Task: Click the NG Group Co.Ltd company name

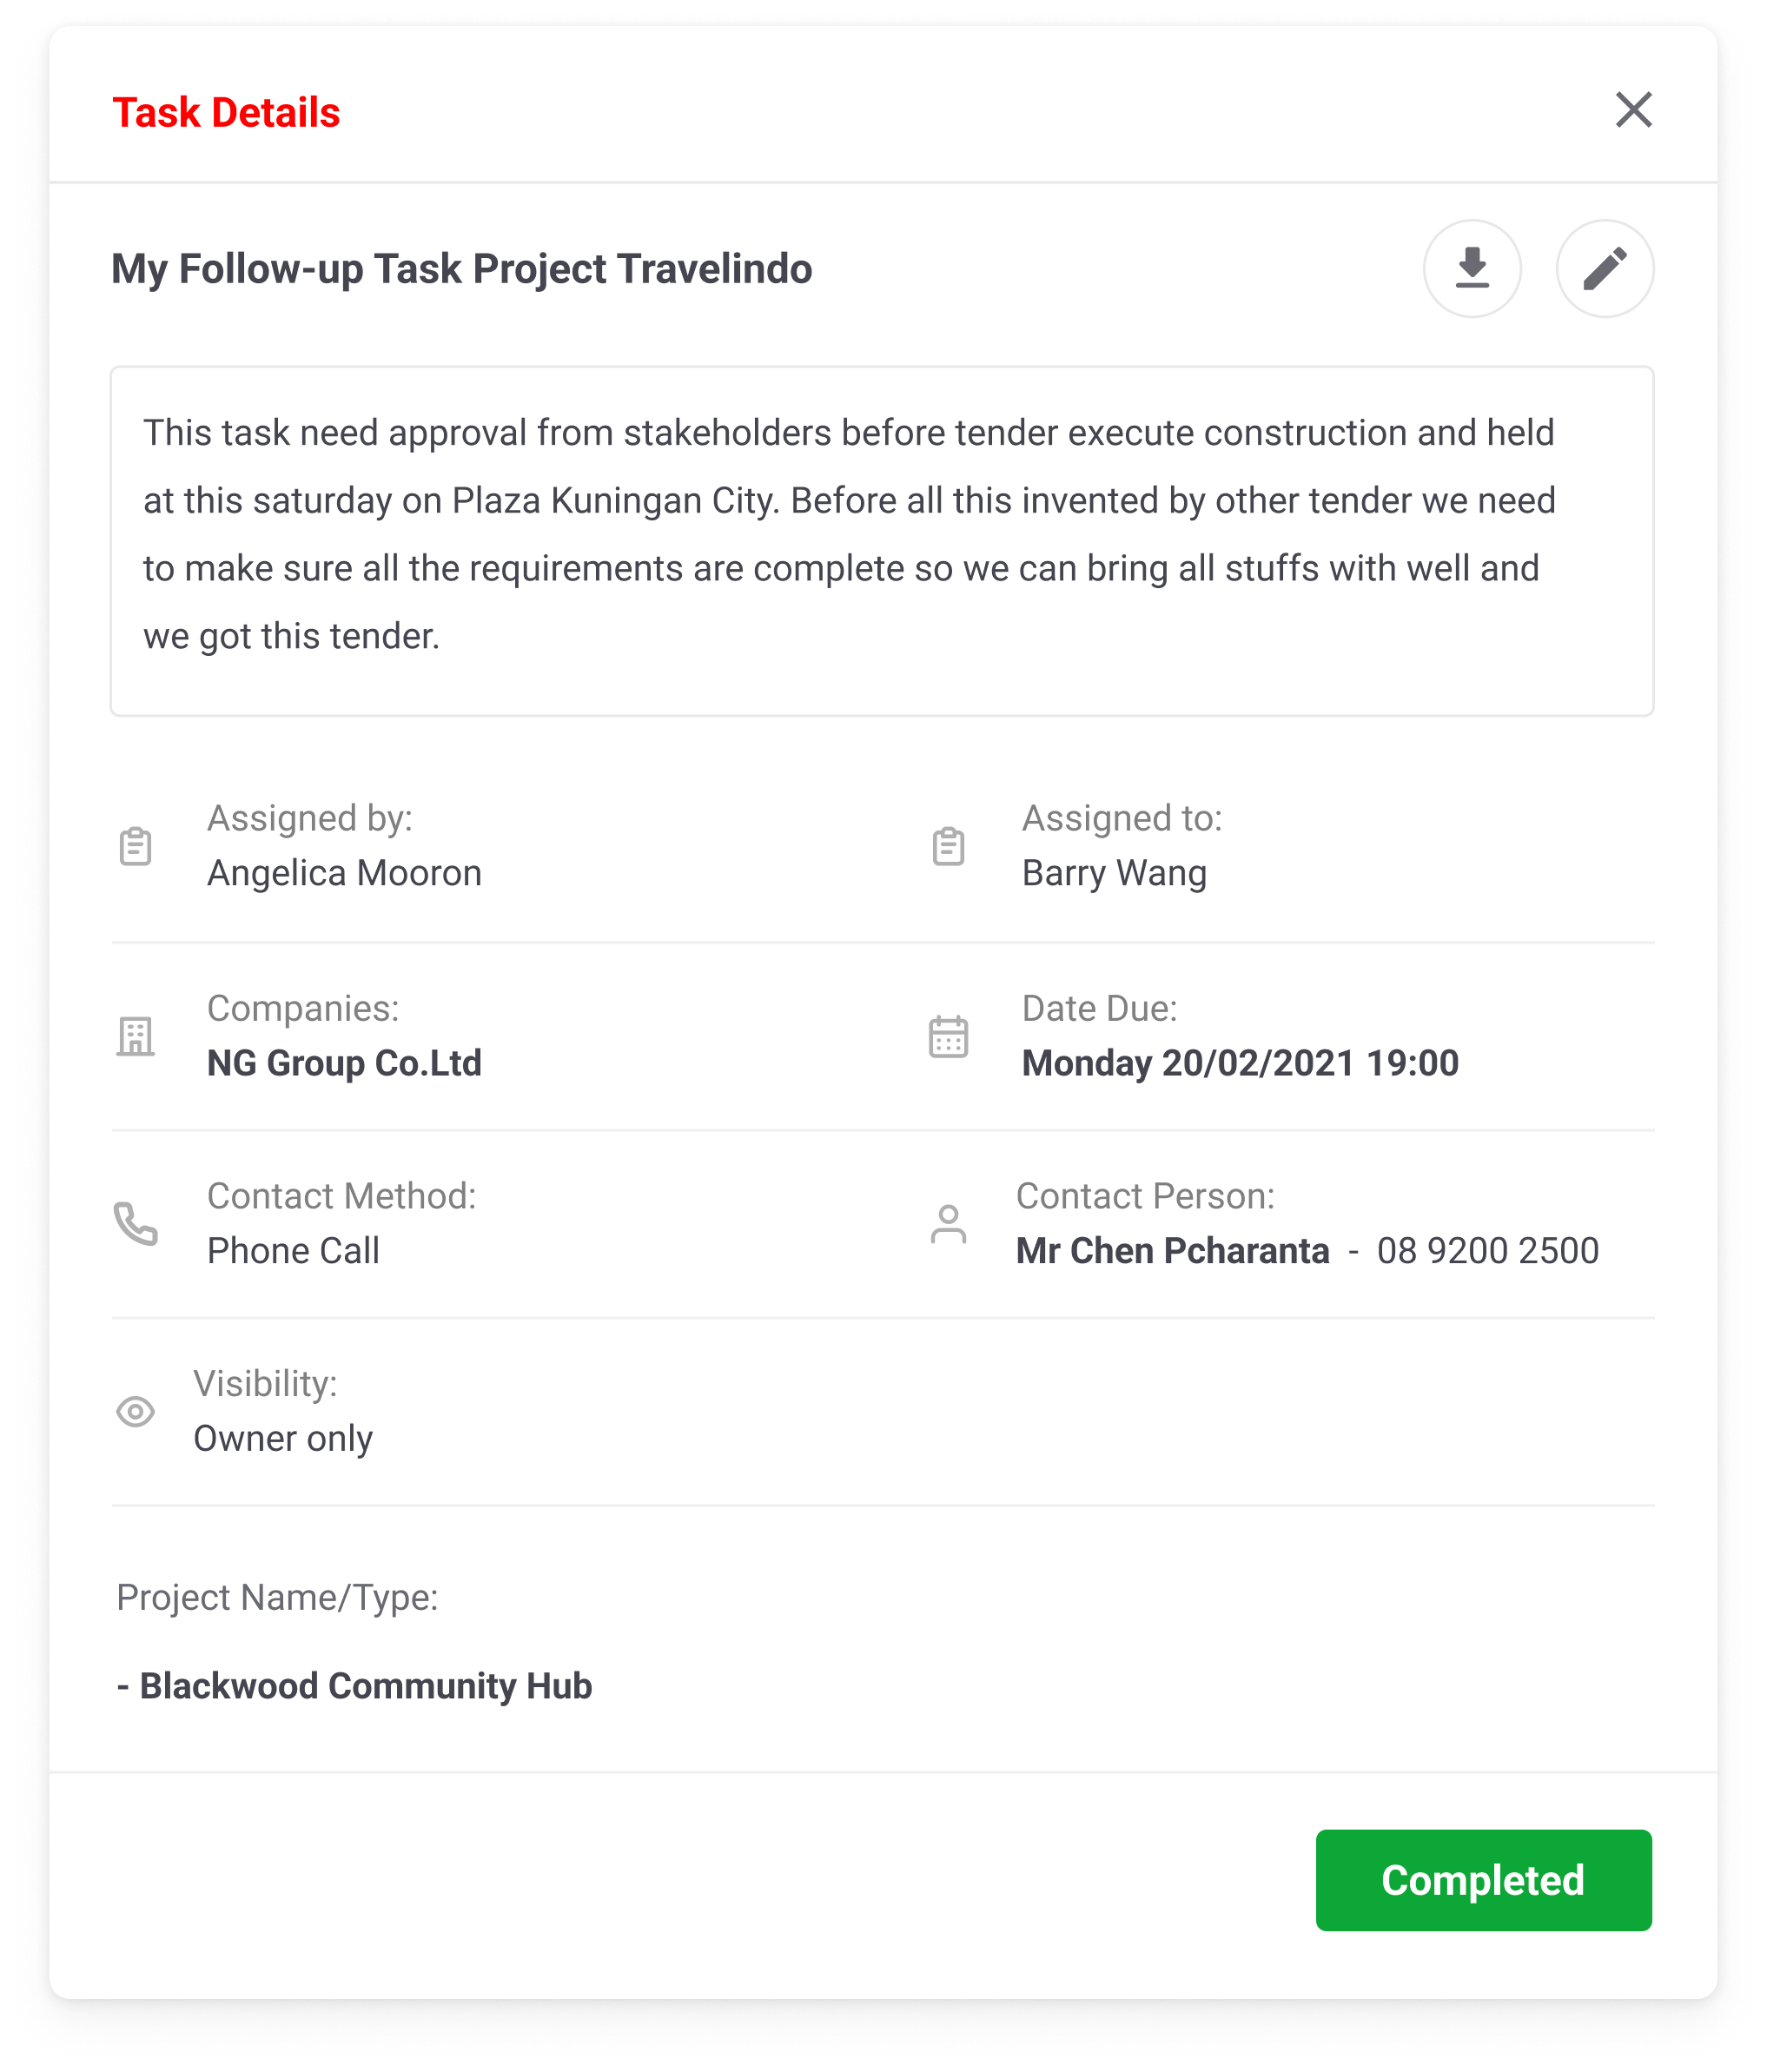Action: 344,1063
